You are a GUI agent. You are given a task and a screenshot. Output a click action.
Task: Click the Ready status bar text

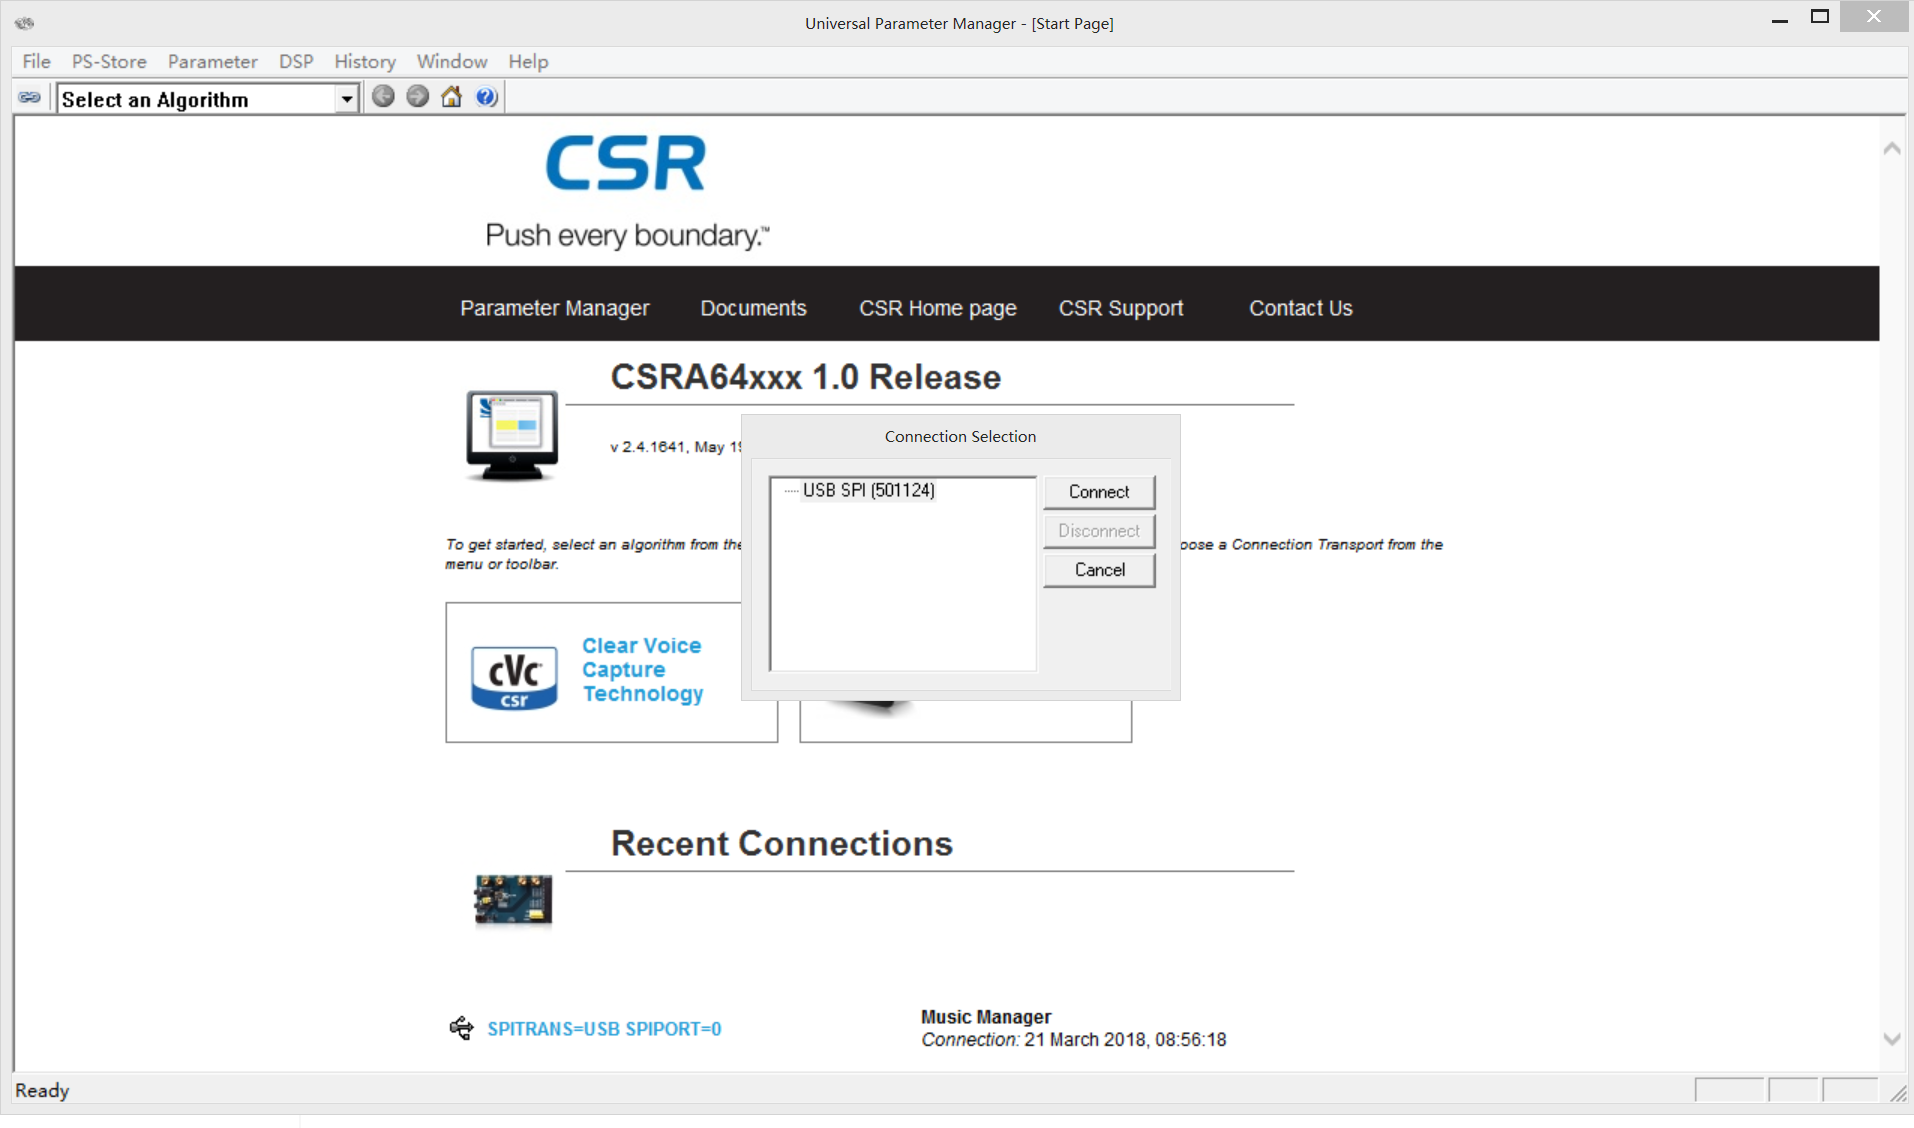click(x=42, y=1090)
